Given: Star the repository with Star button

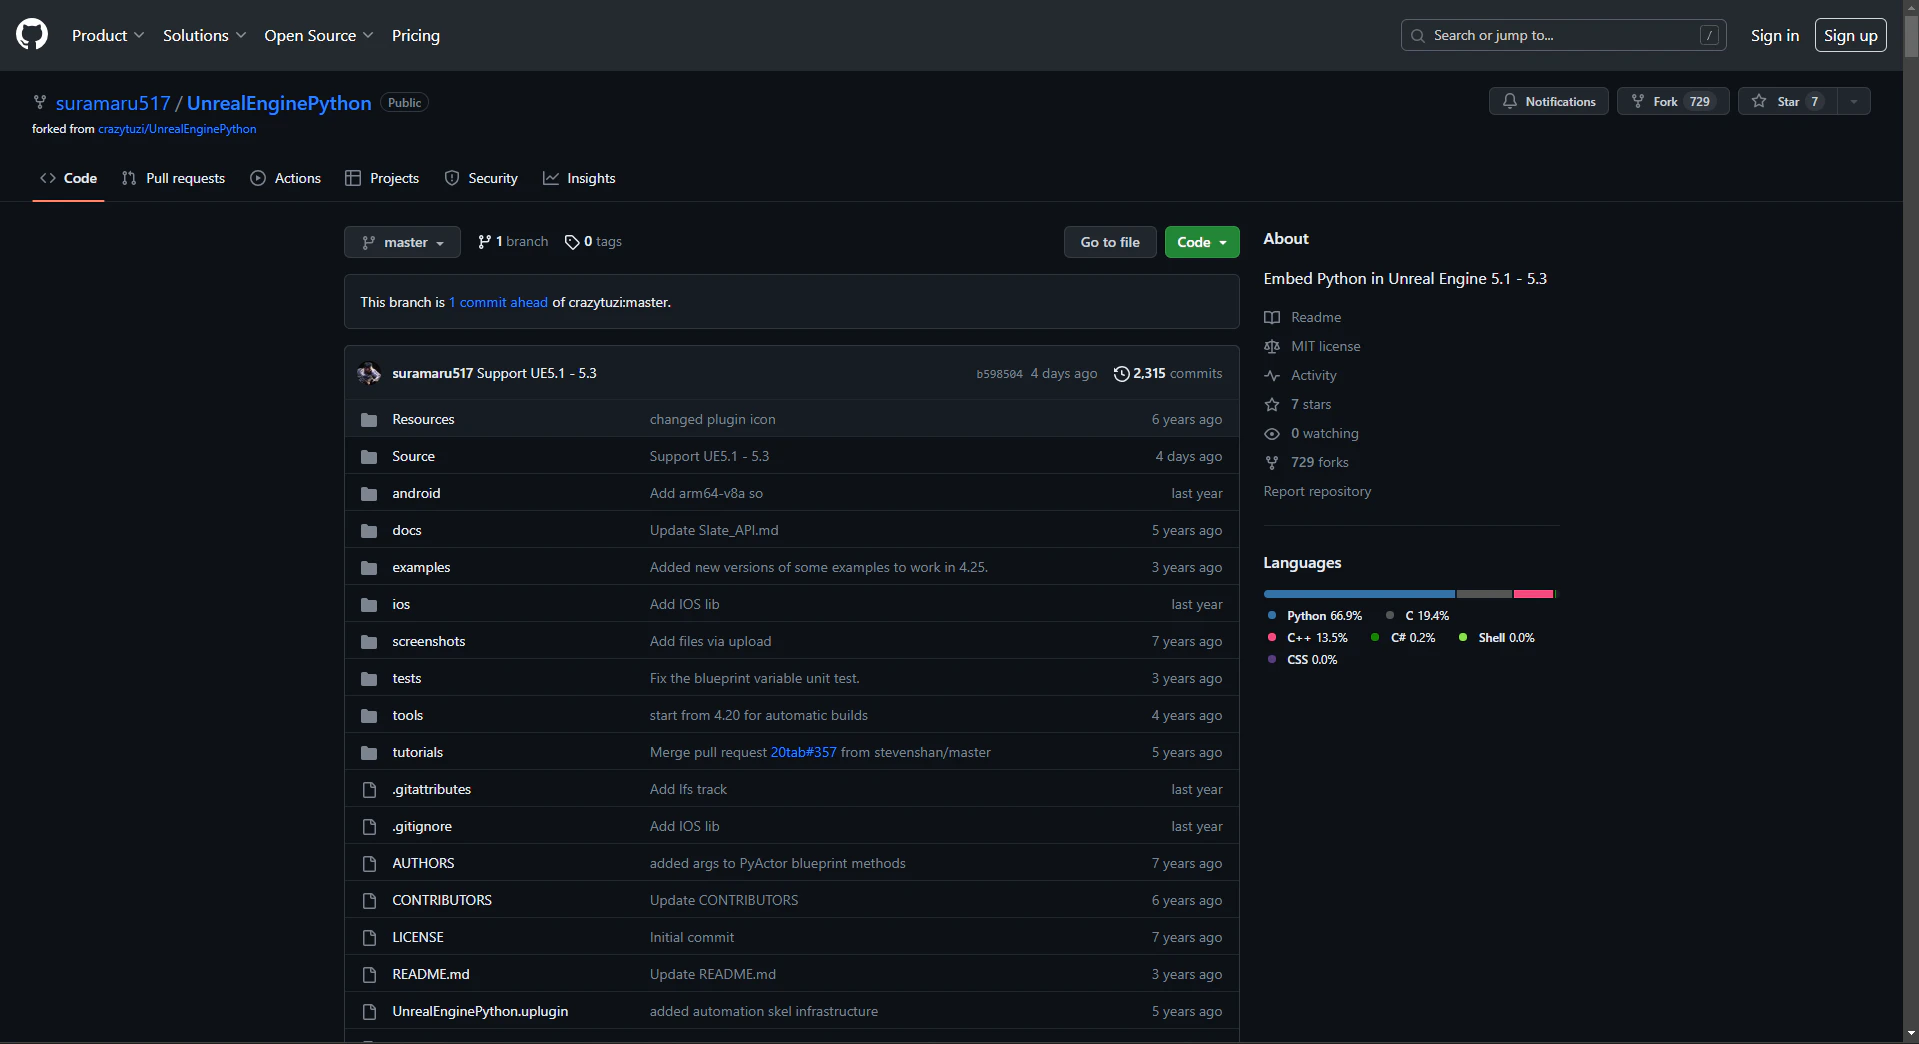Looking at the screenshot, I should pos(1788,101).
